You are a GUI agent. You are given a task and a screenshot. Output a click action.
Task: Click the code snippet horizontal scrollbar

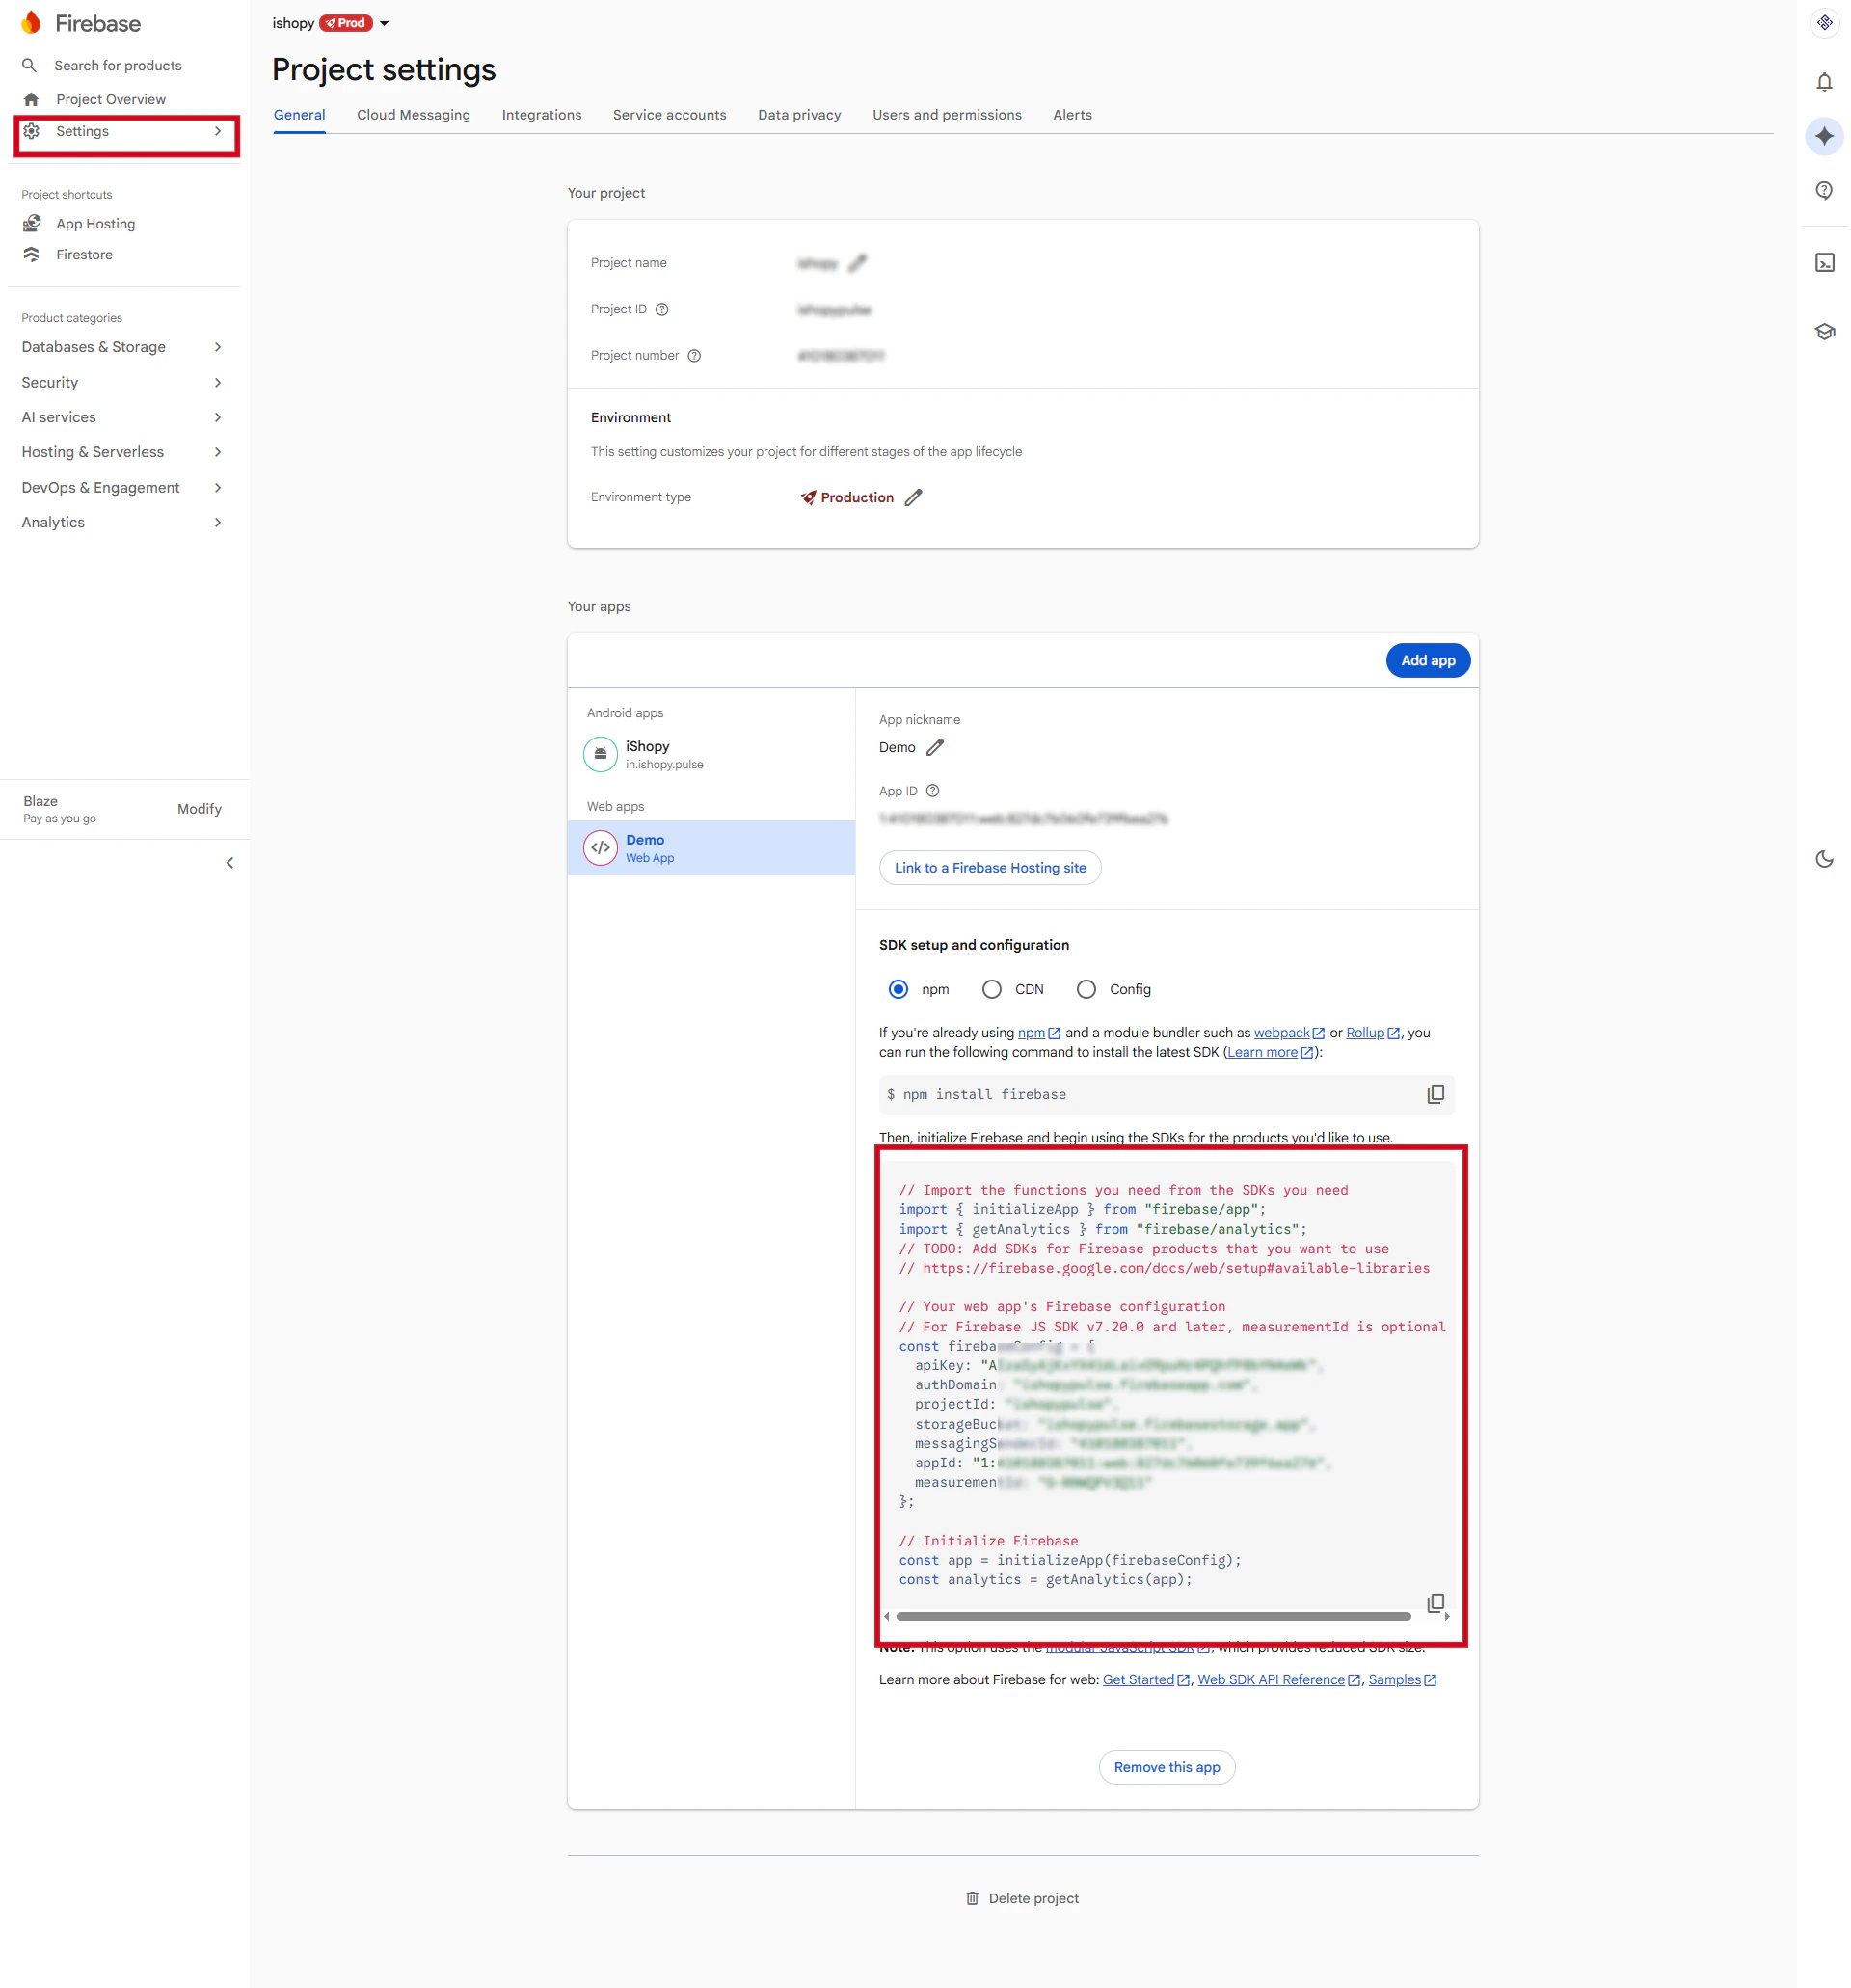[1152, 1616]
